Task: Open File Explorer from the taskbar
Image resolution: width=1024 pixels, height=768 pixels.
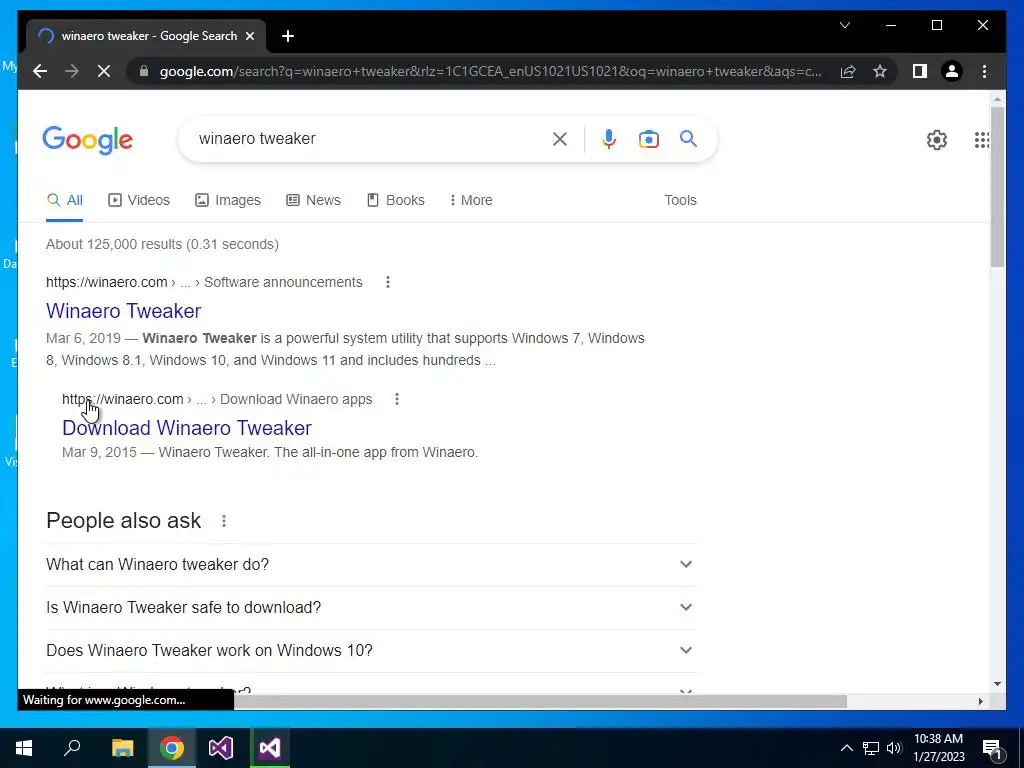Action: click(122, 748)
